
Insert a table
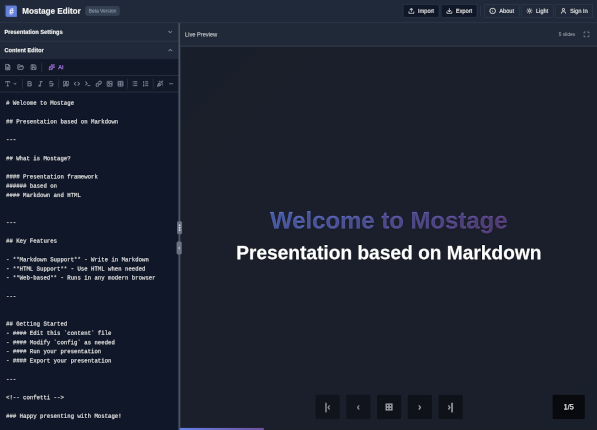pos(121,84)
